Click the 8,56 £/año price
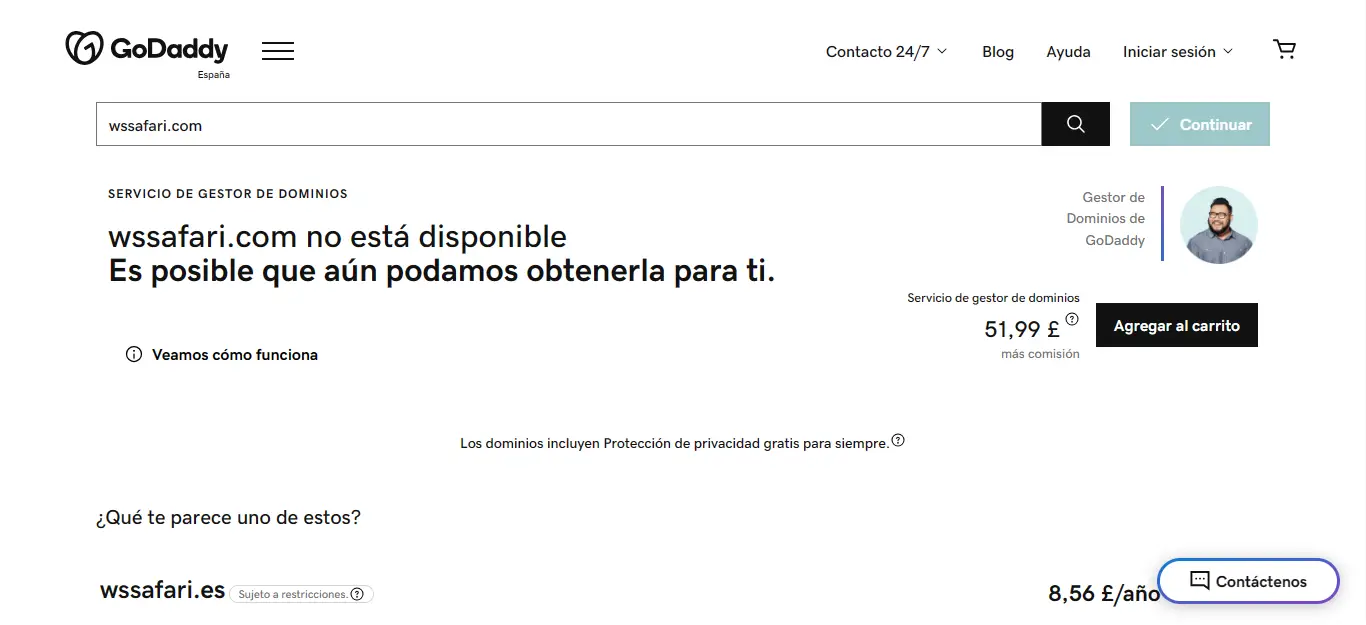Screen dimensions: 1366x625 (1104, 594)
